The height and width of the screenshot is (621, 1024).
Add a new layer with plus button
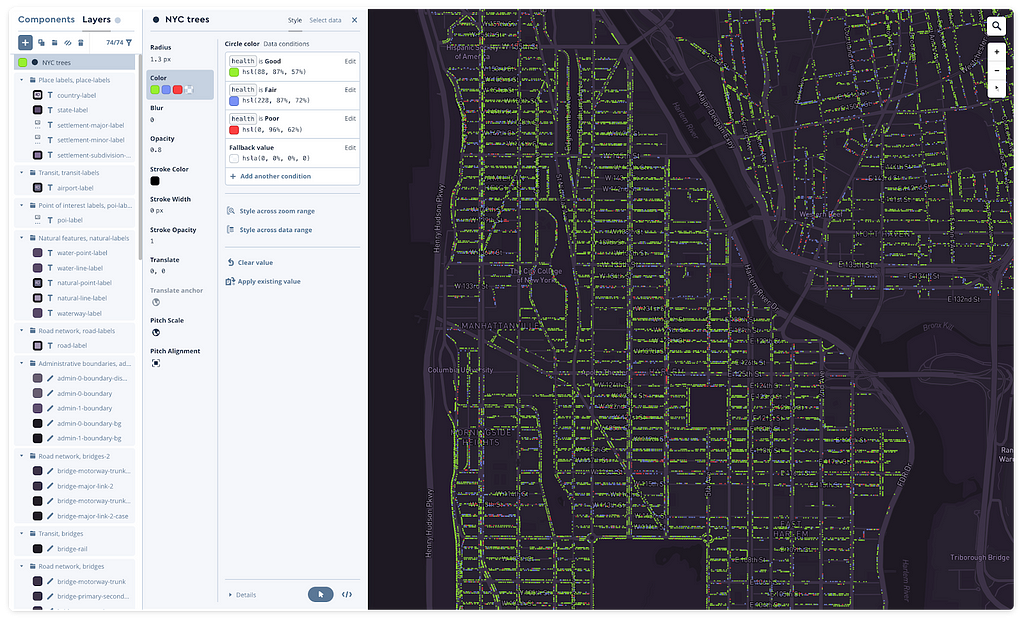25,42
